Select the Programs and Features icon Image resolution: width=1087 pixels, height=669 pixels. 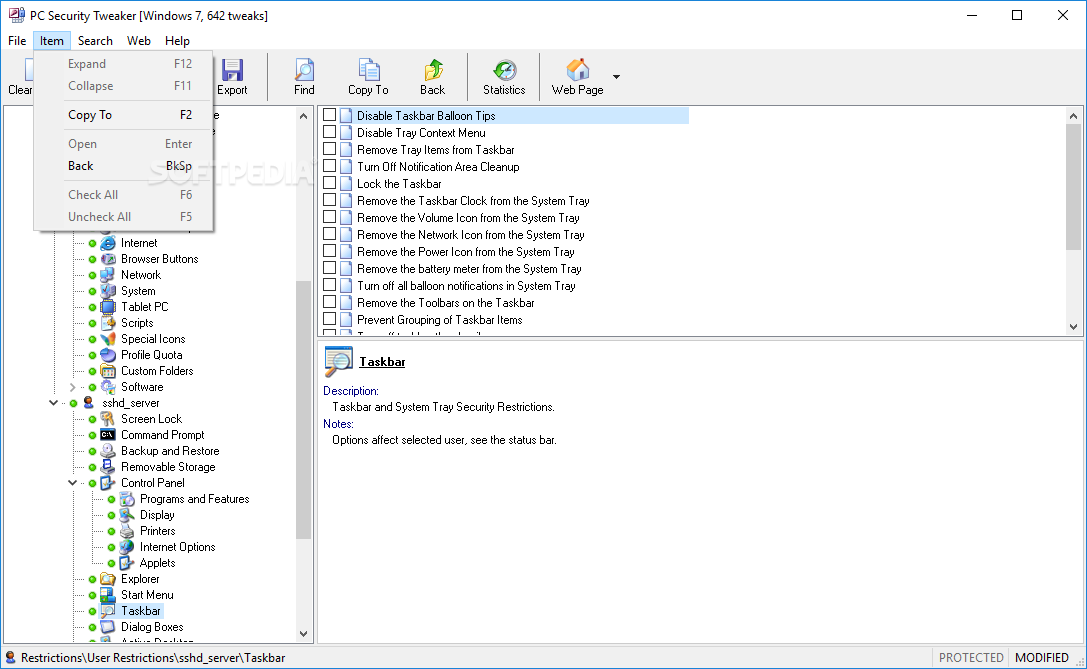(x=127, y=499)
